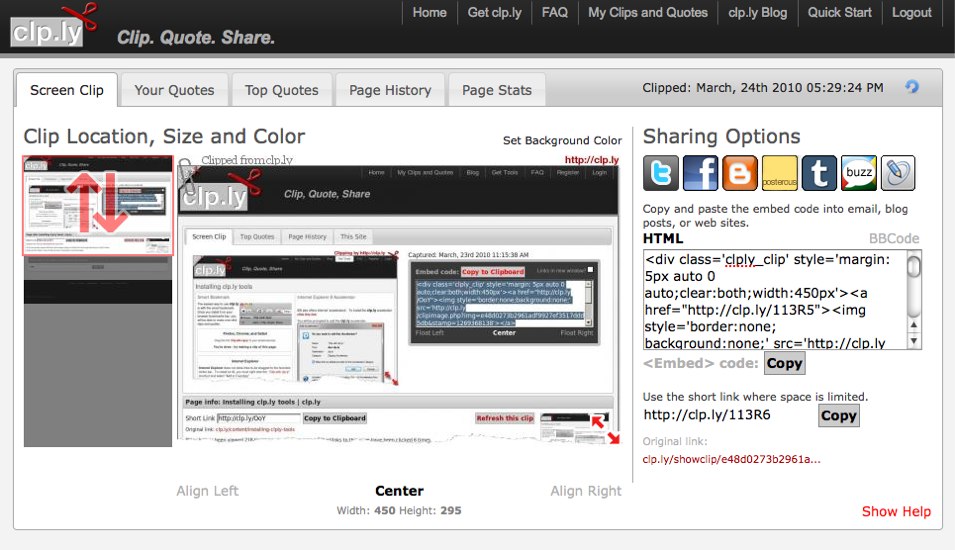Set alignment to Align Left
The width and height of the screenshot is (955, 550).
[x=207, y=491]
